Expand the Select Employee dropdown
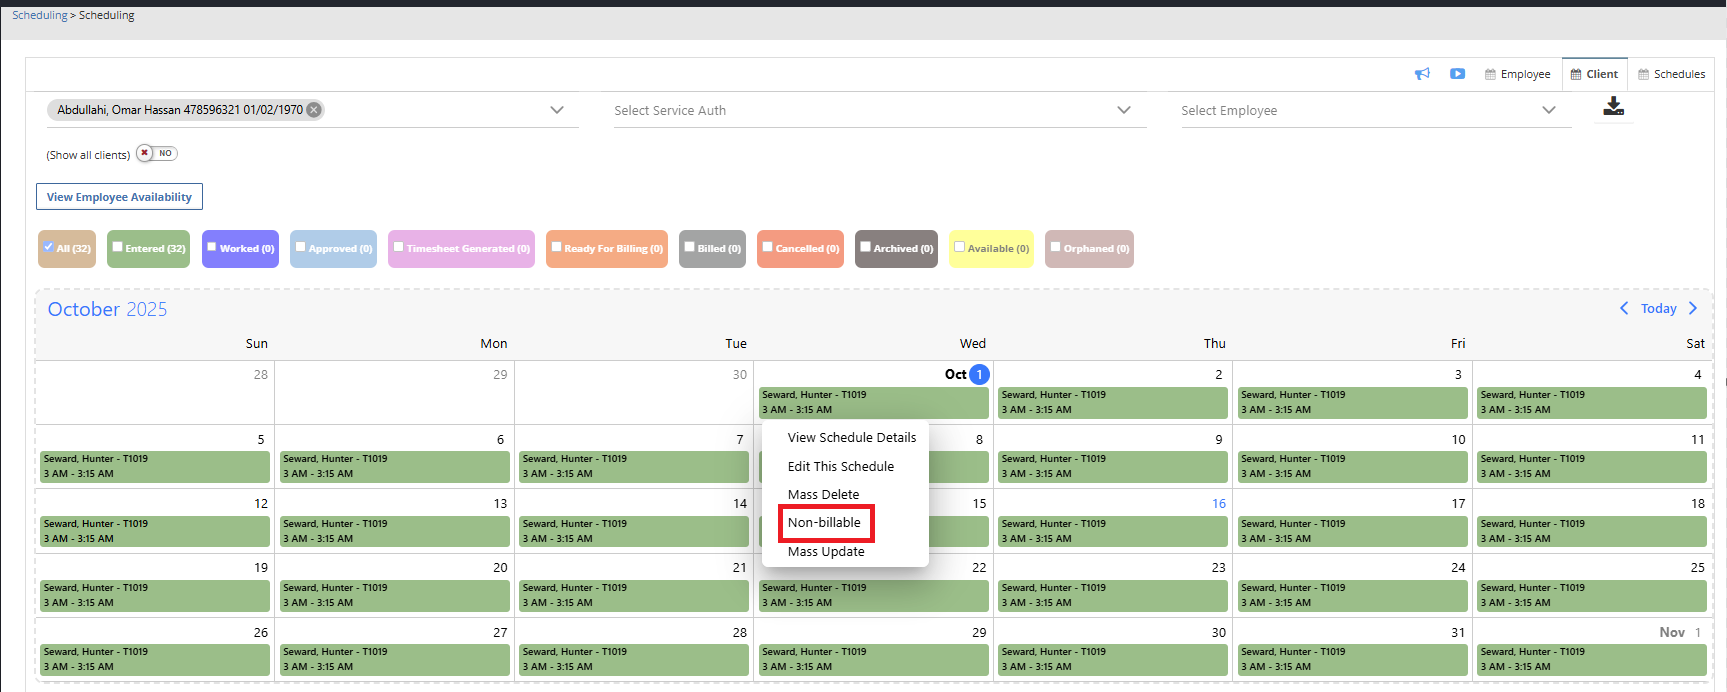This screenshot has width=1727, height=692. 1548,110
